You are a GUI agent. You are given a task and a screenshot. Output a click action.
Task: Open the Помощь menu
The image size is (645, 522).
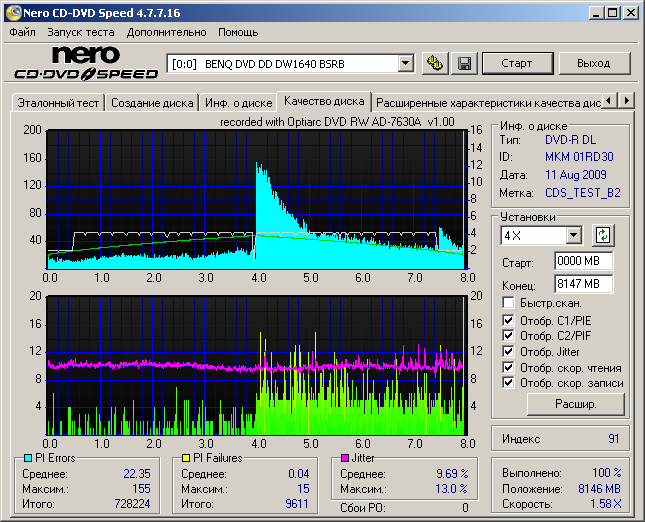coord(238,32)
